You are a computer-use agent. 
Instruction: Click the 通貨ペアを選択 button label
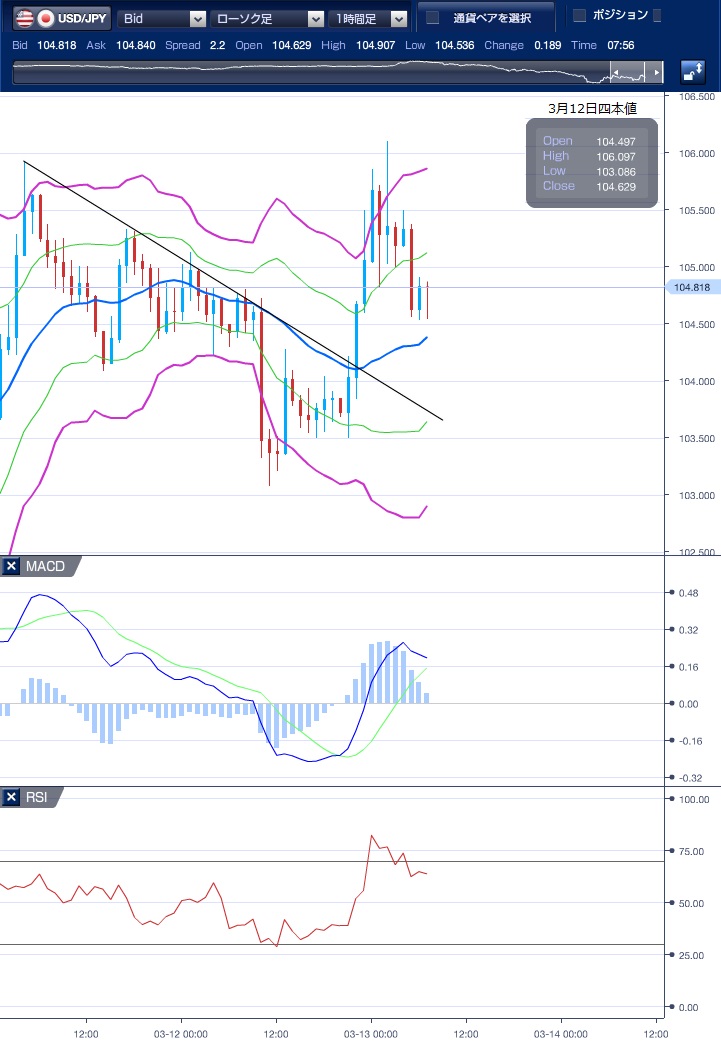(x=491, y=18)
